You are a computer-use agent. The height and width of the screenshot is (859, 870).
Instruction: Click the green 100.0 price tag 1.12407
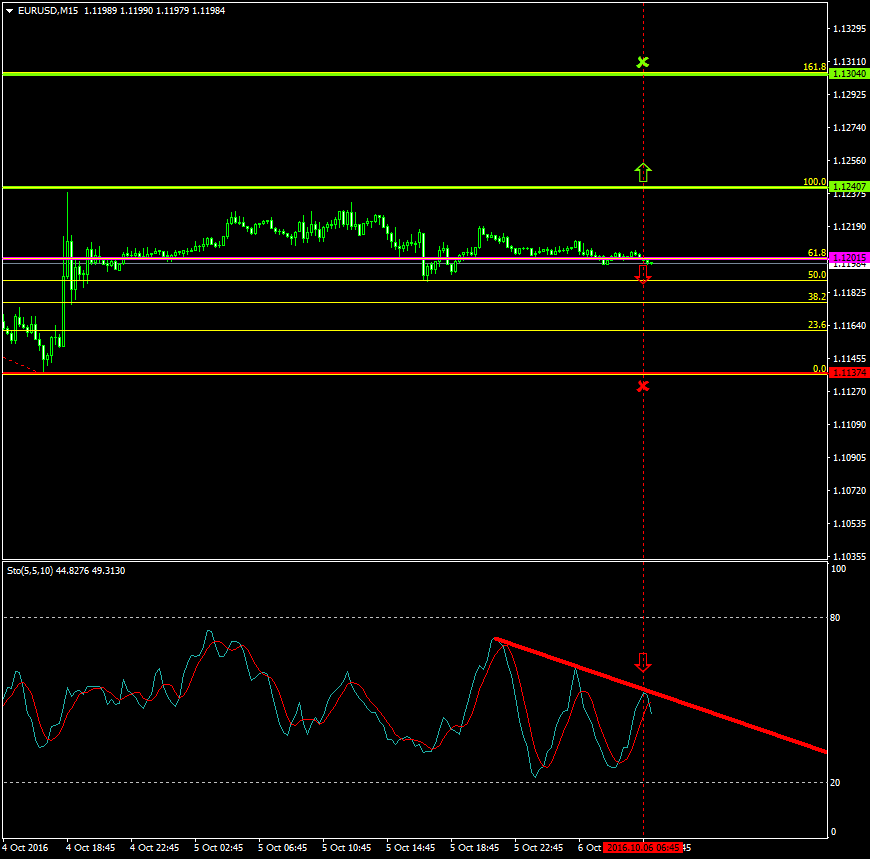pyautogui.click(x=848, y=185)
